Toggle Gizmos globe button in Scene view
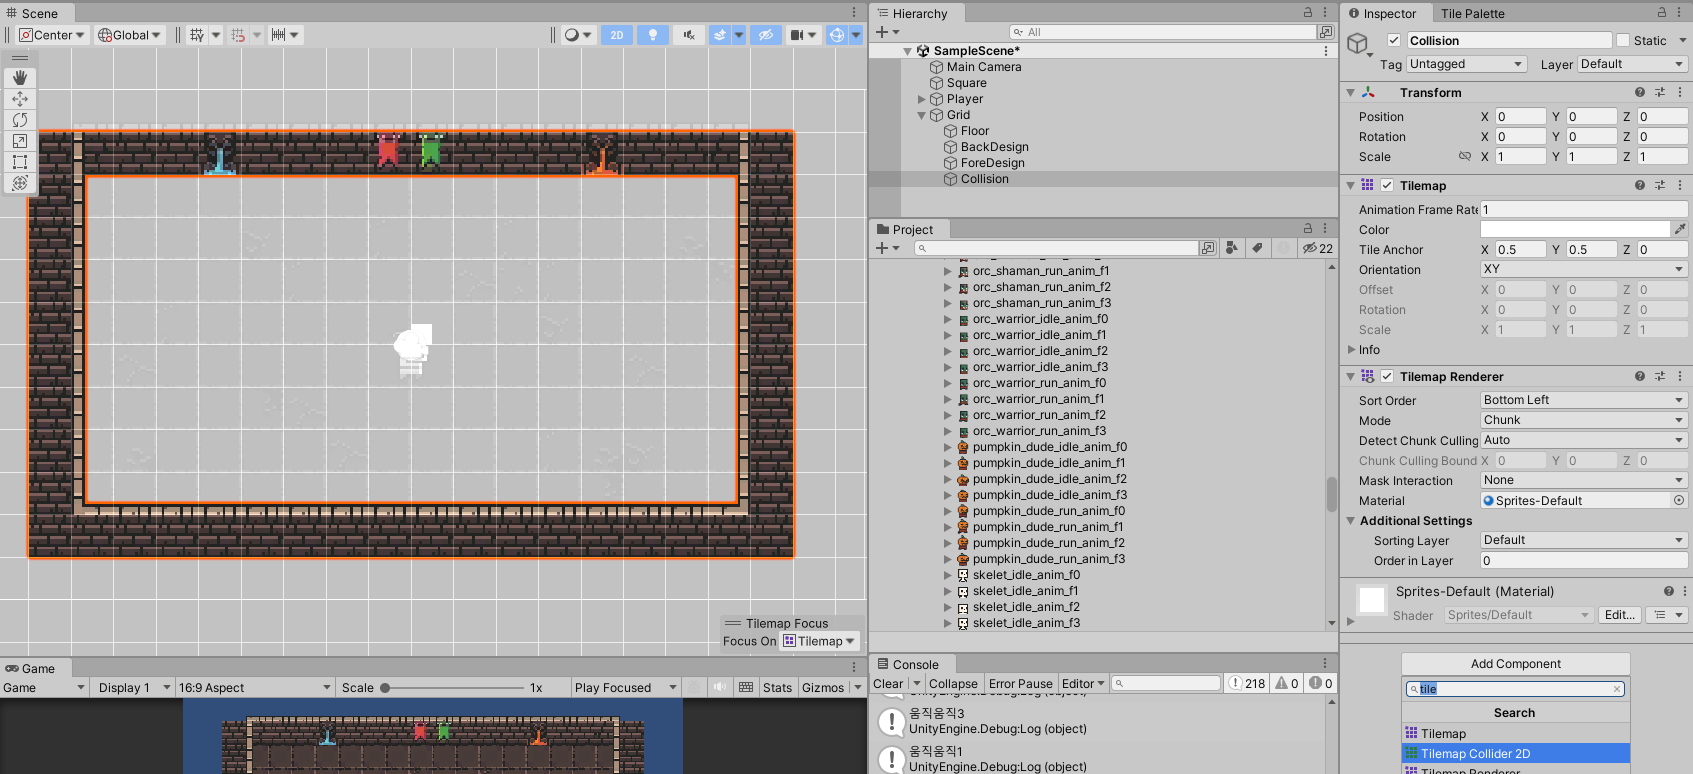The image size is (1693, 774). [837, 35]
